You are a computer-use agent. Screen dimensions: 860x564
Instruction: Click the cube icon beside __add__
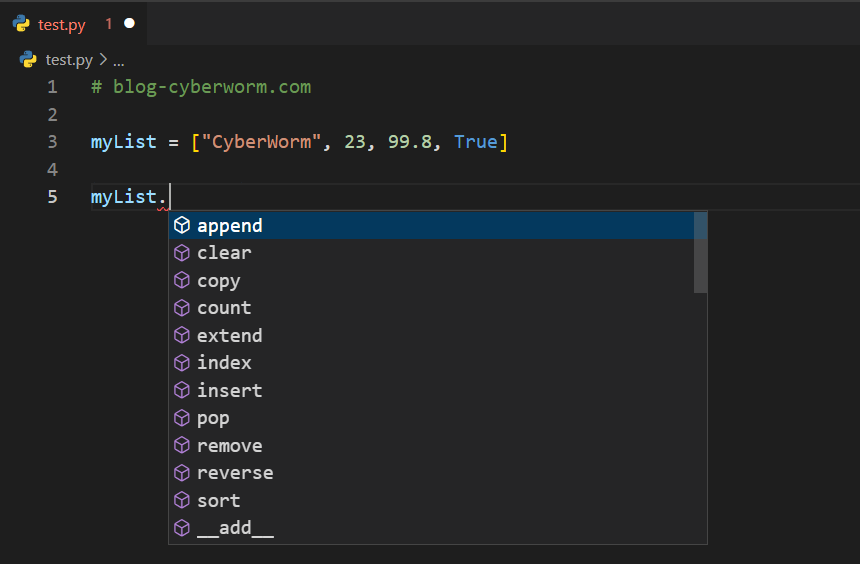(x=182, y=528)
